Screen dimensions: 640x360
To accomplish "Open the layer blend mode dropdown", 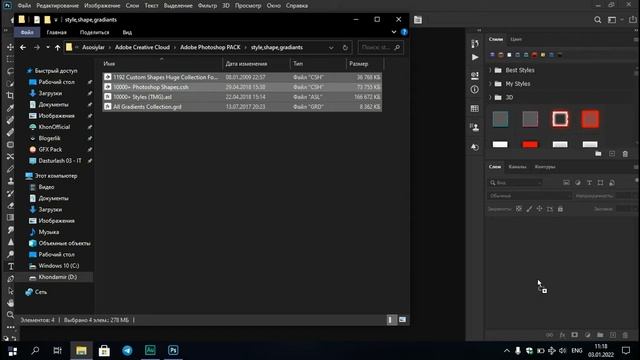I will tap(529, 196).
